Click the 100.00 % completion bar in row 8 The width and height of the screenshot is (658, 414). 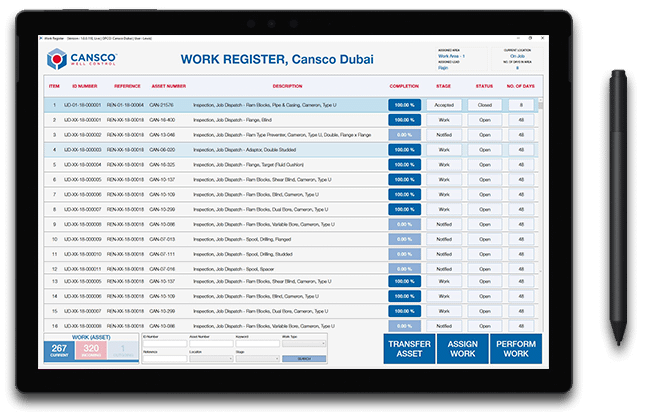click(x=405, y=209)
